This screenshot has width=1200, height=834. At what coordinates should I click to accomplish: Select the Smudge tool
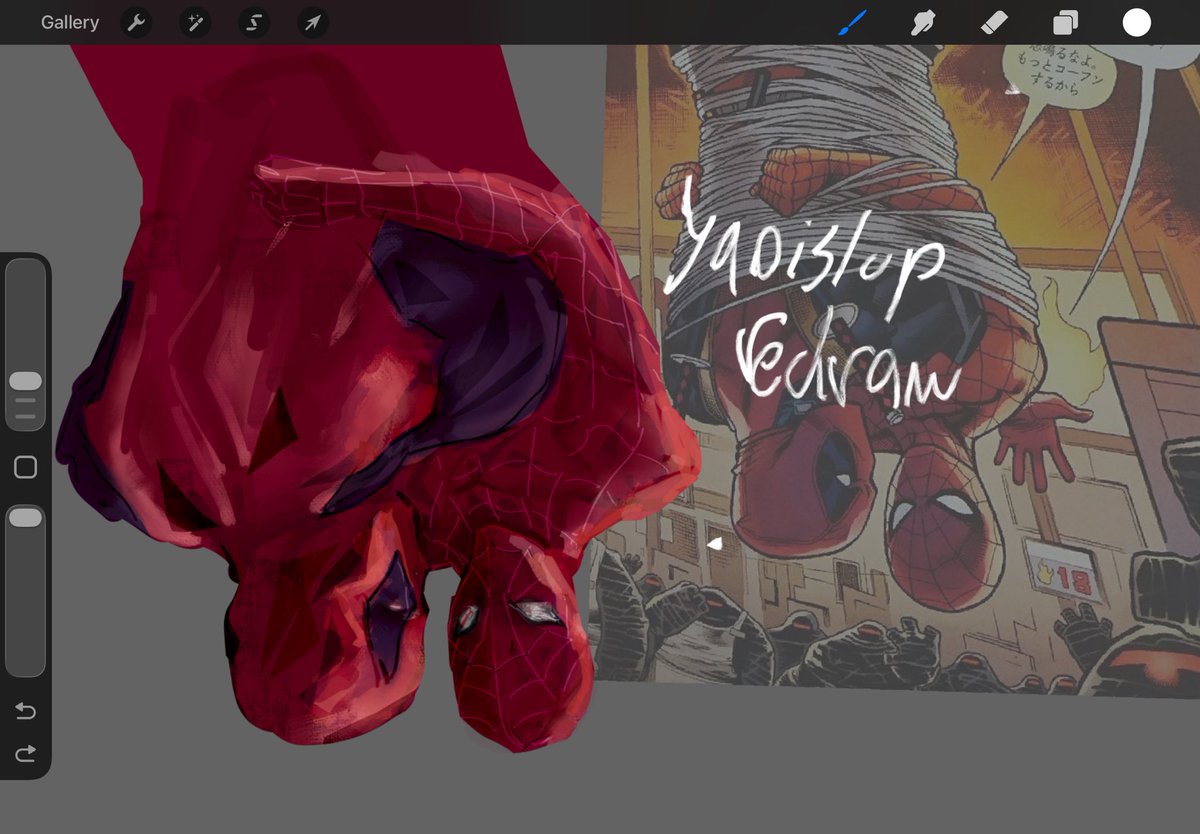(923, 22)
